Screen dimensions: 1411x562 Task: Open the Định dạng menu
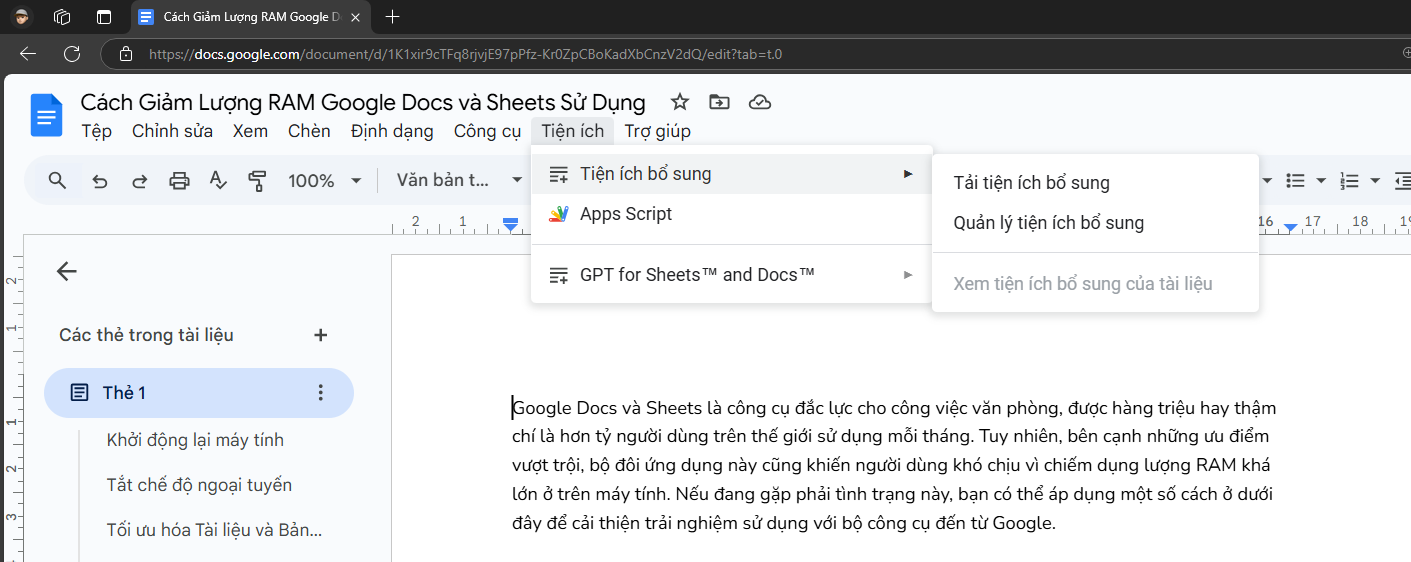click(x=392, y=131)
